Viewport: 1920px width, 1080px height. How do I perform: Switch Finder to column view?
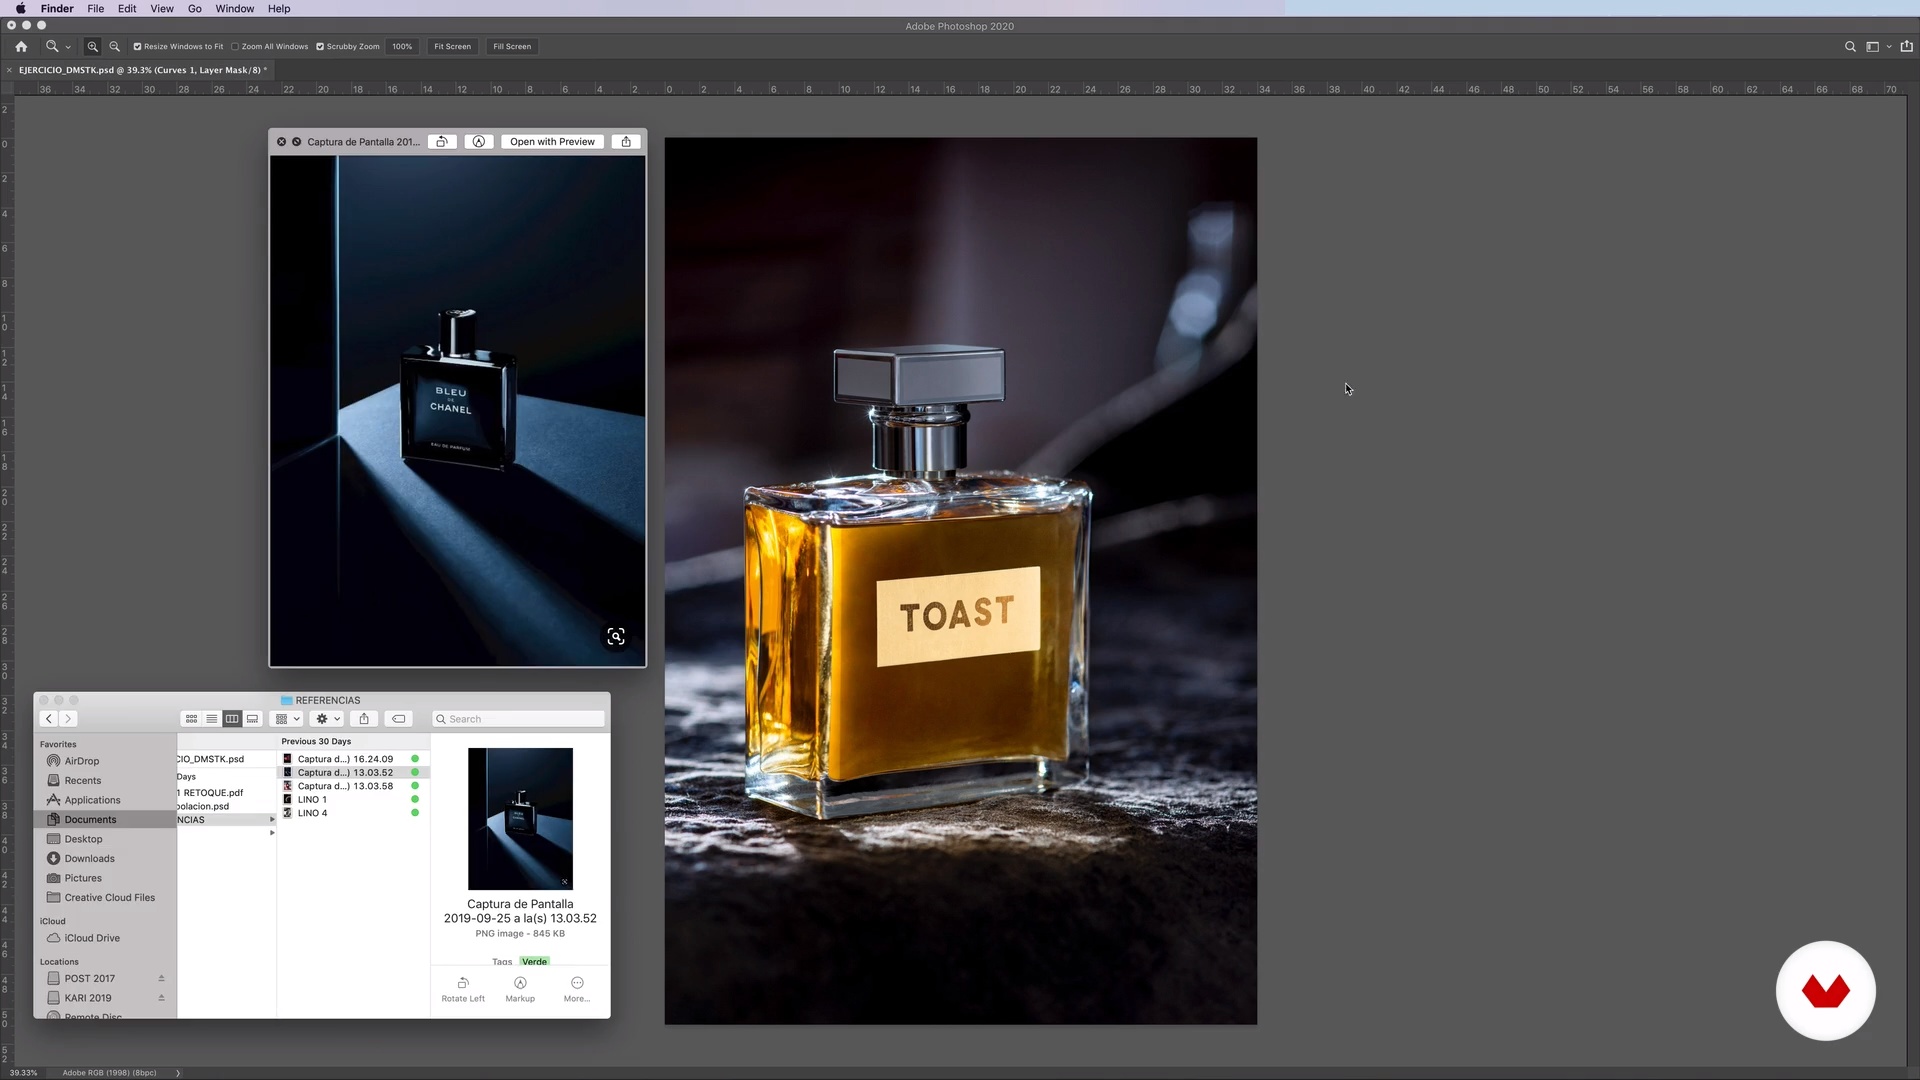click(232, 719)
